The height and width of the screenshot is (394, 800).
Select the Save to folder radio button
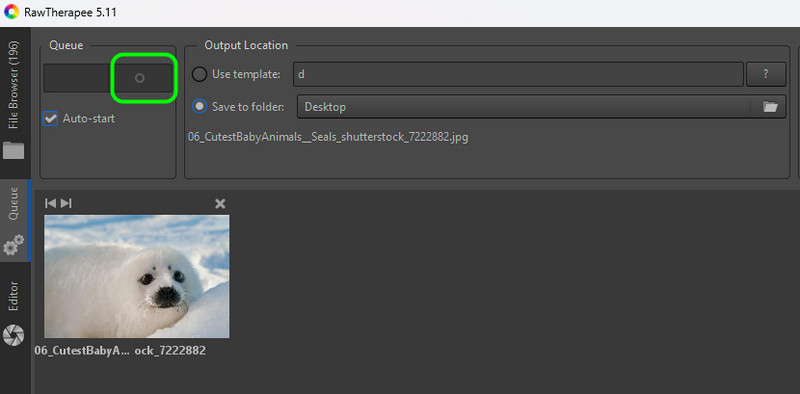point(199,106)
